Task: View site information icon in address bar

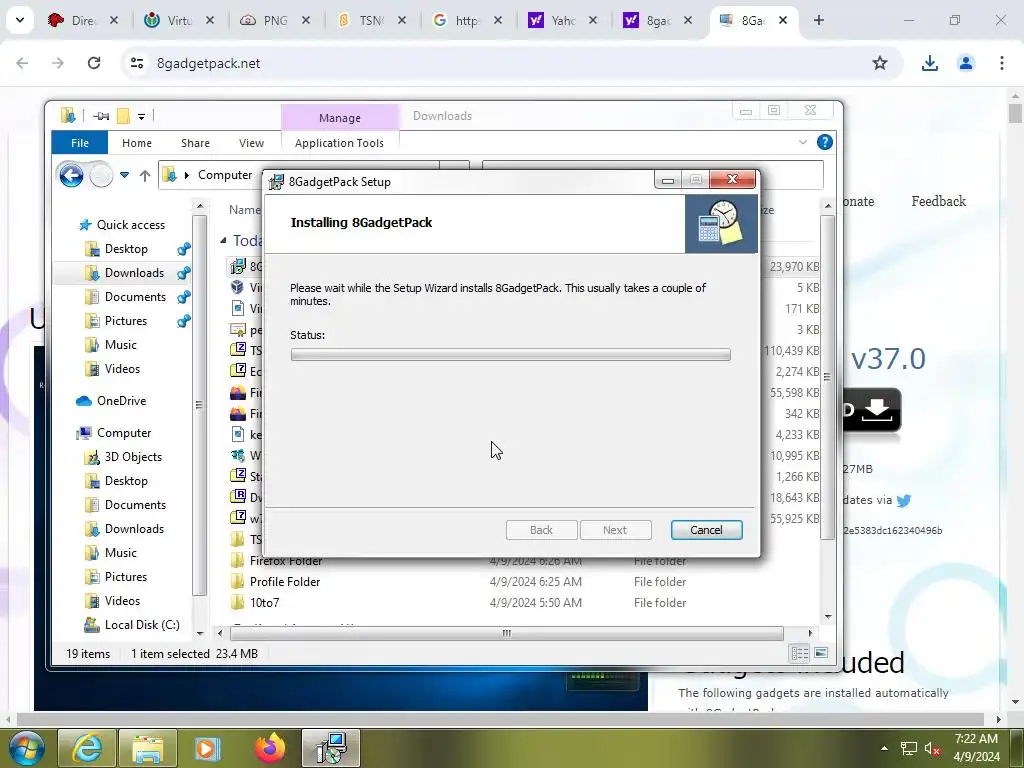Action: (x=136, y=63)
